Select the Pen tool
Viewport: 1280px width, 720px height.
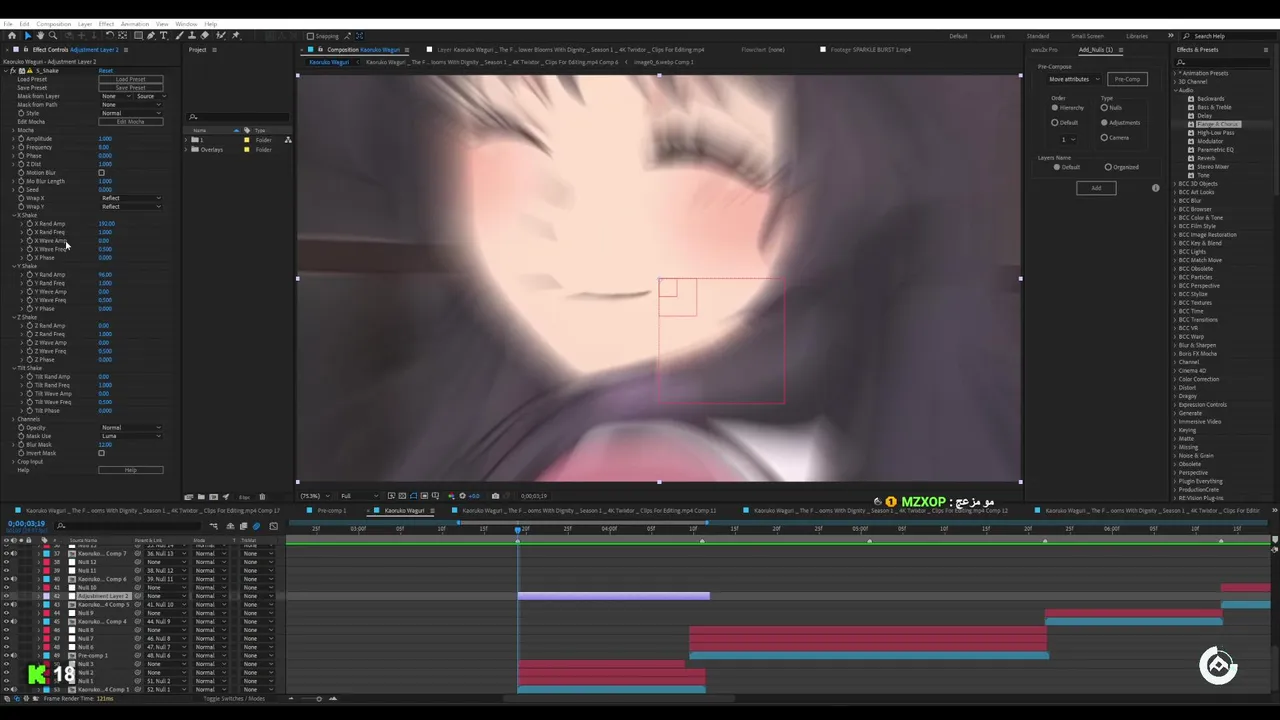[150, 35]
